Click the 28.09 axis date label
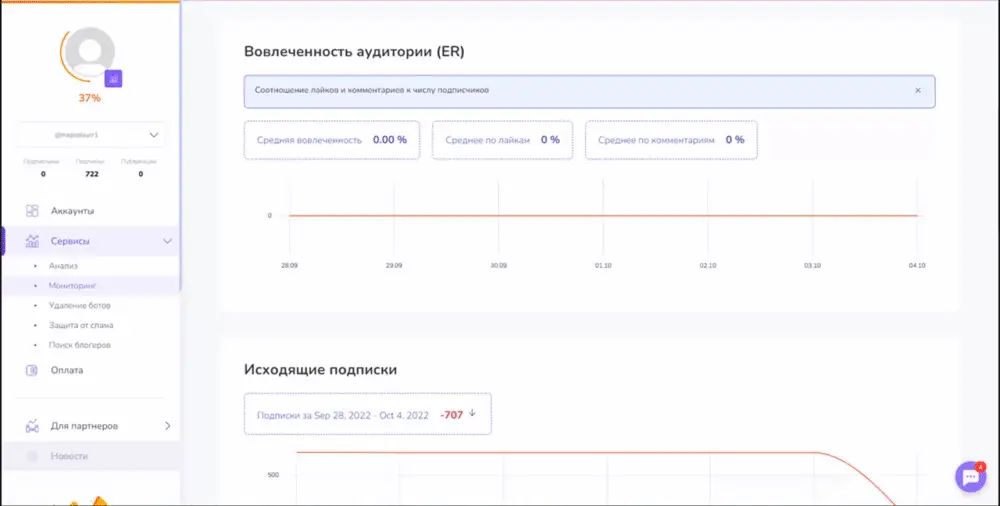The width and height of the screenshot is (1000, 506). coord(290,265)
